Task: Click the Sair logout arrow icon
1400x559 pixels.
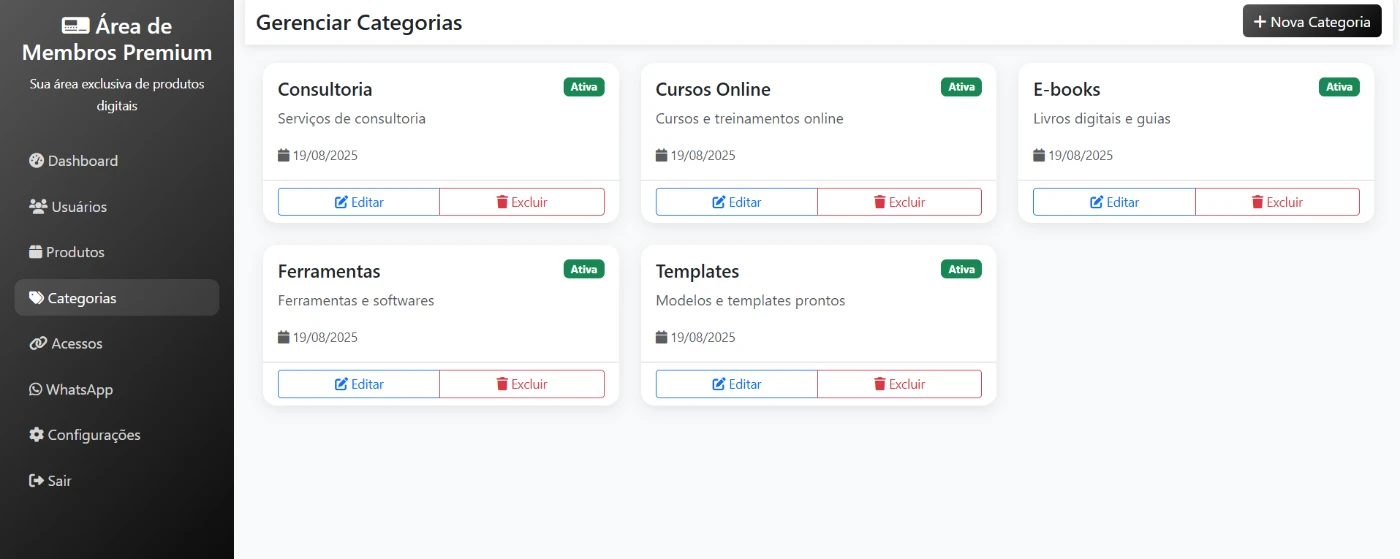Action: [x=37, y=481]
